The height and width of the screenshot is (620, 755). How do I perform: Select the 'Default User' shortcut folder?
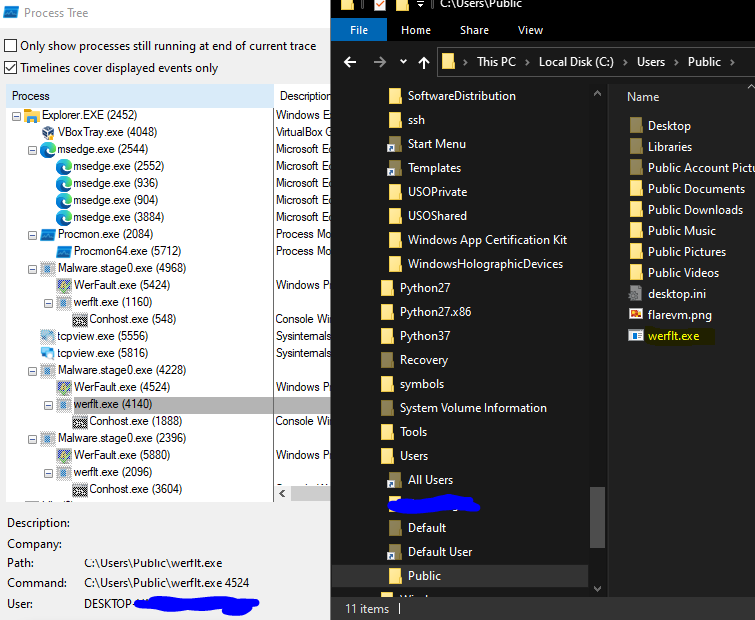click(440, 552)
